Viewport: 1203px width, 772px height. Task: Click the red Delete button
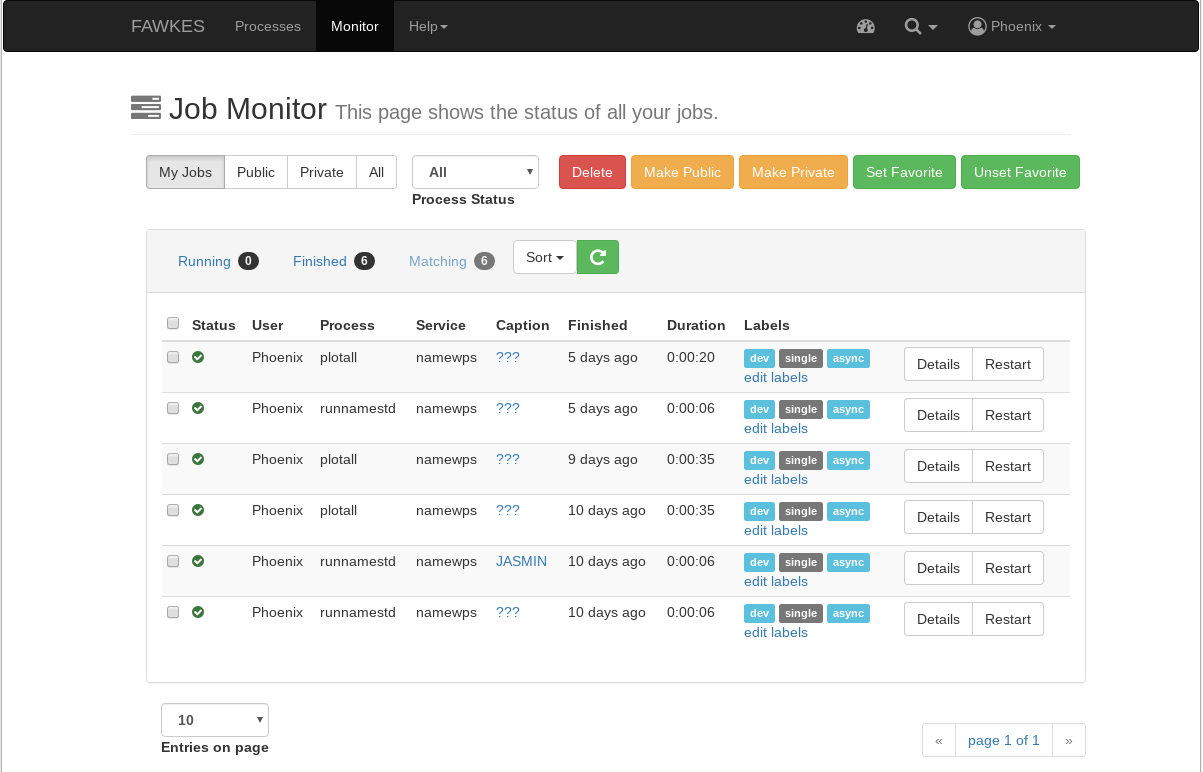point(592,172)
